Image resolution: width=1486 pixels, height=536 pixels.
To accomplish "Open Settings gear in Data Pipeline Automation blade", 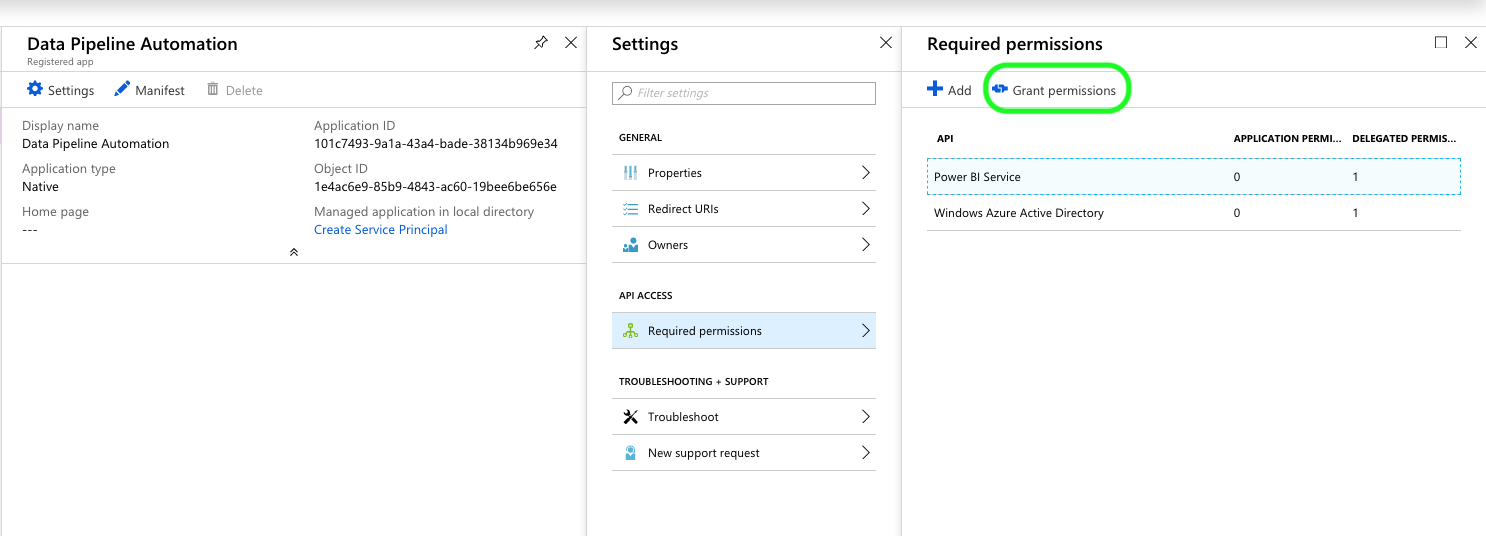I will click(x=35, y=89).
